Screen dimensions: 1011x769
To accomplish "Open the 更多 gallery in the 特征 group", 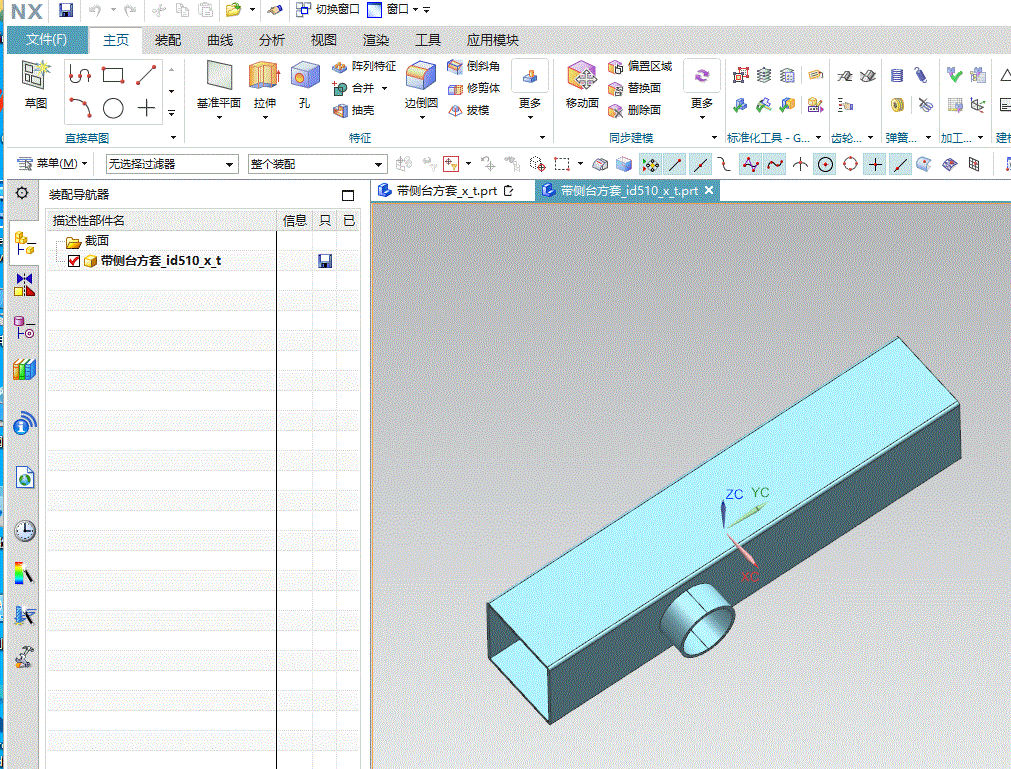I will click(x=530, y=90).
